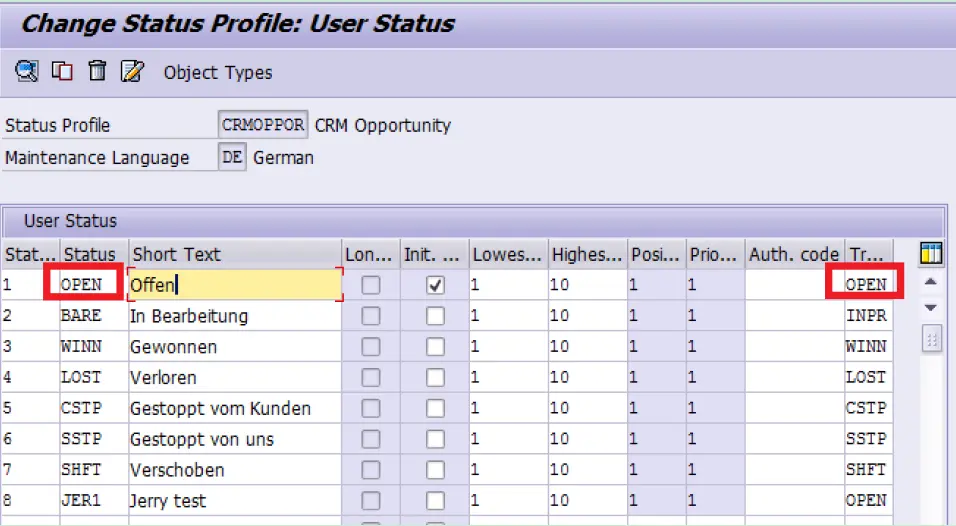Toggle Long text checkbox for LOST row
The height and width of the screenshot is (526, 956).
pos(371,377)
